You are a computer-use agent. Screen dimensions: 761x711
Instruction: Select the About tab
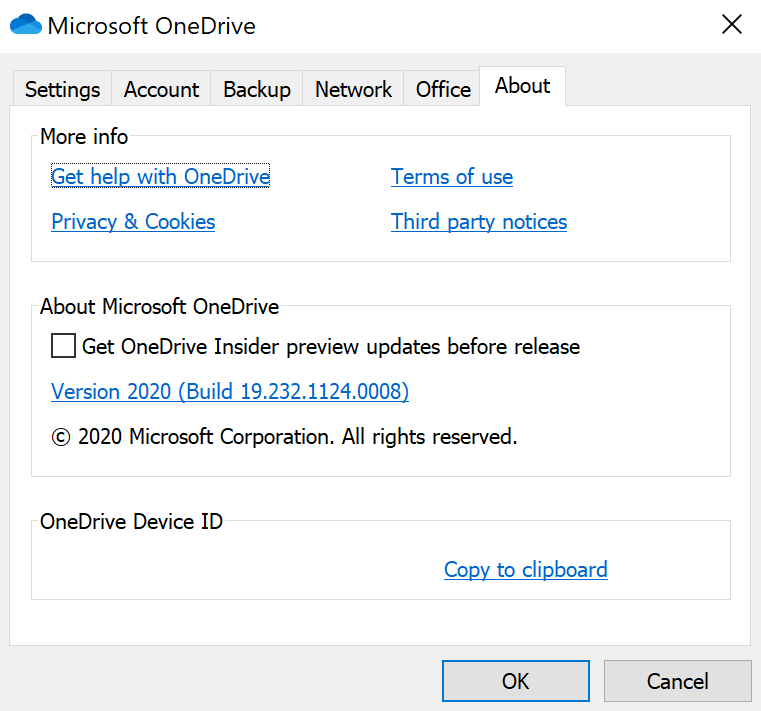pos(522,86)
